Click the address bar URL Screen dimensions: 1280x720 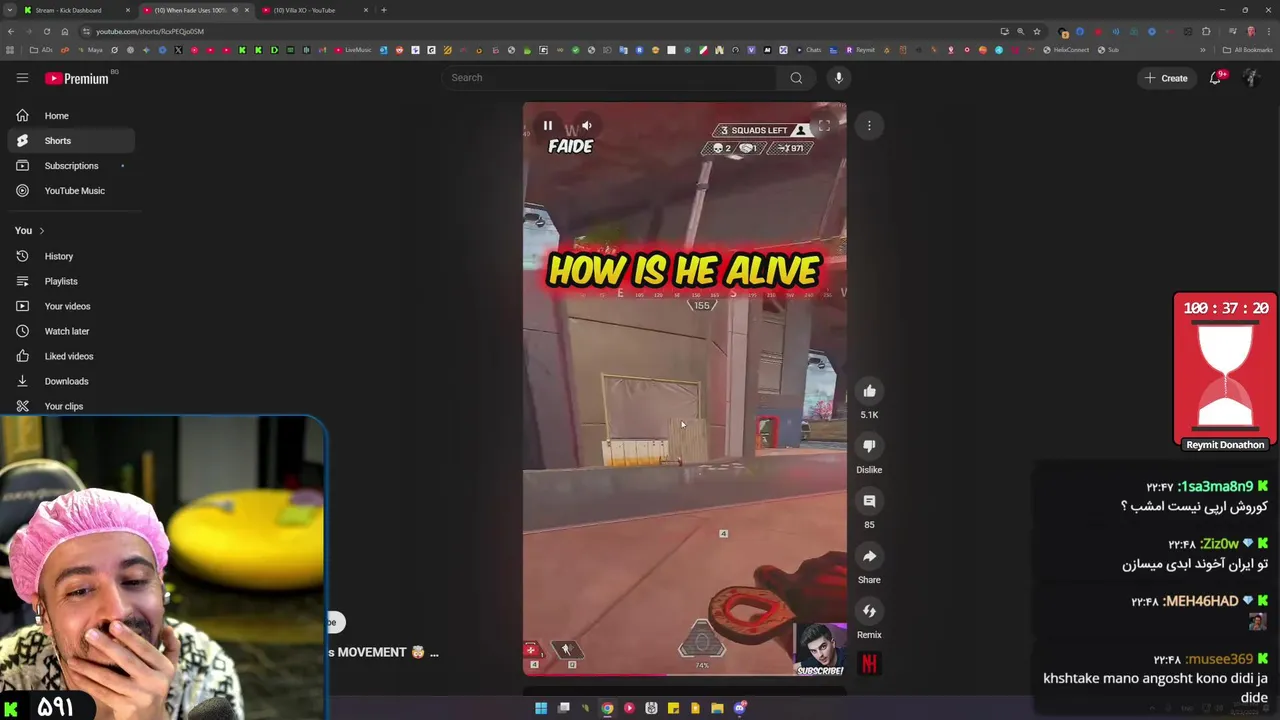pyautogui.click(x=150, y=31)
